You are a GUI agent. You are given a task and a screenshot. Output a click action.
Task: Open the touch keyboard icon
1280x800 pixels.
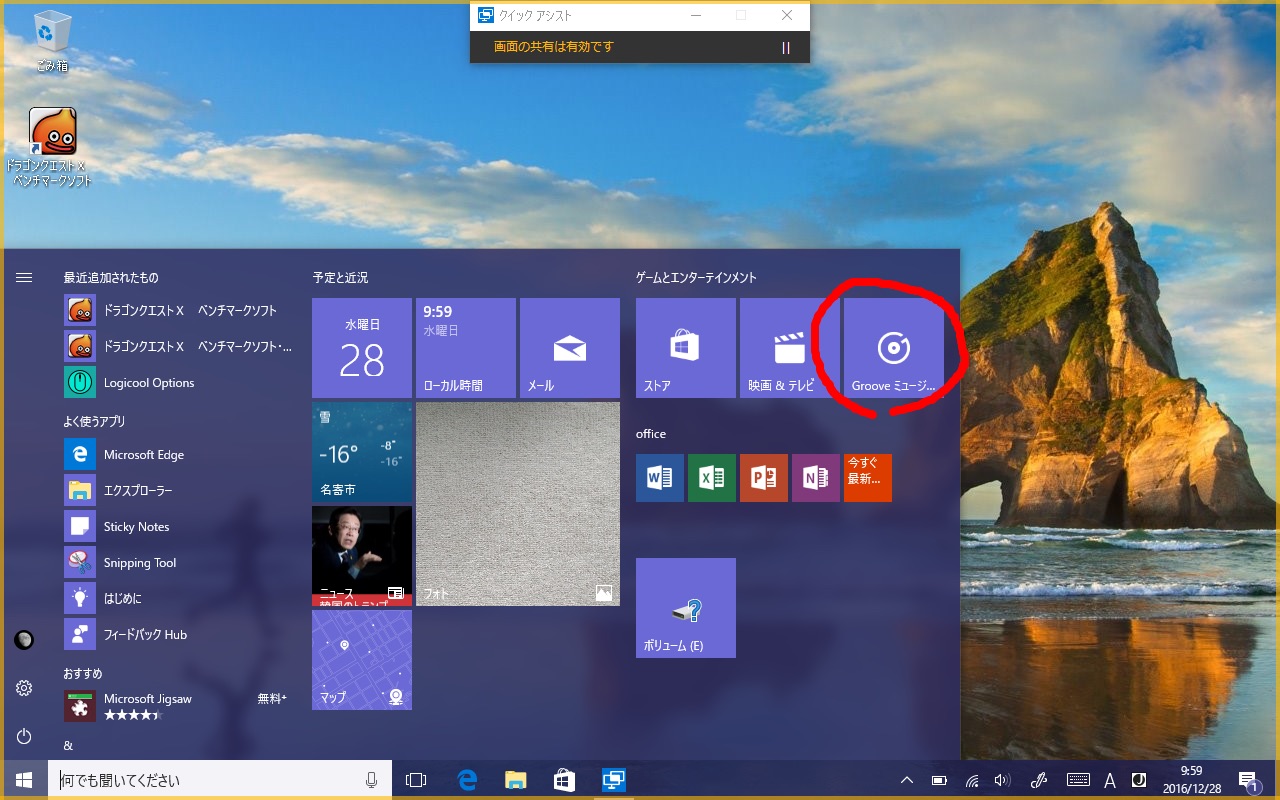pos(1078,780)
